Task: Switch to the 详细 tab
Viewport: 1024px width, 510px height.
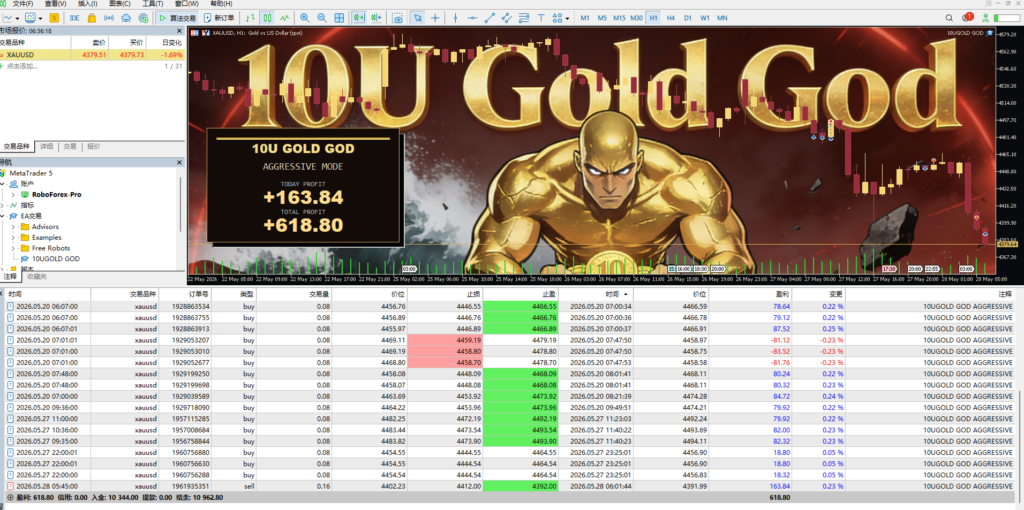Action: (46, 147)
